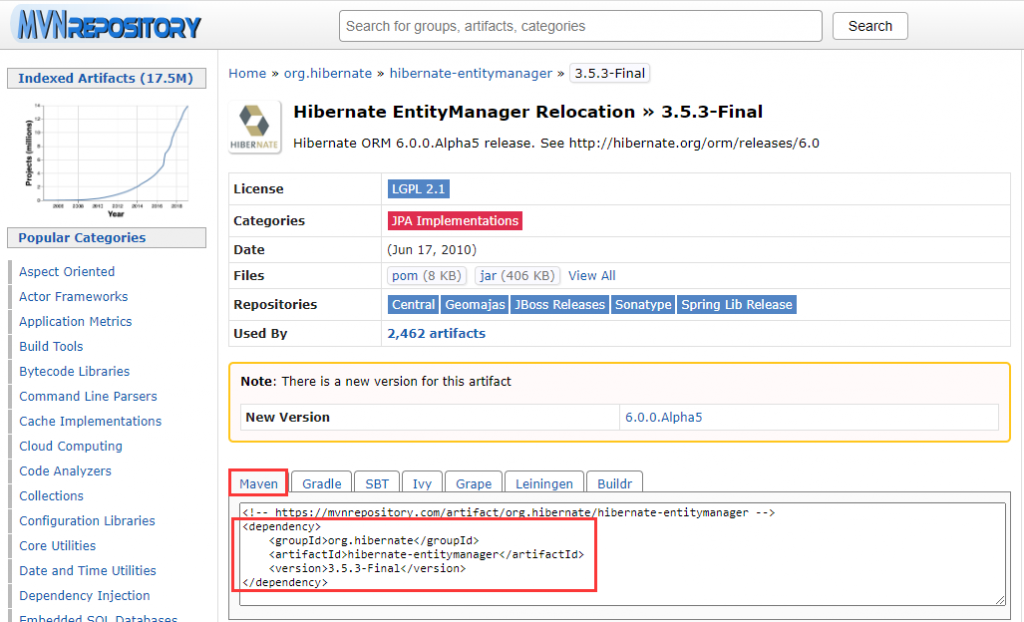
Task: Click the Search button
Action: click(x=870, y=26)
